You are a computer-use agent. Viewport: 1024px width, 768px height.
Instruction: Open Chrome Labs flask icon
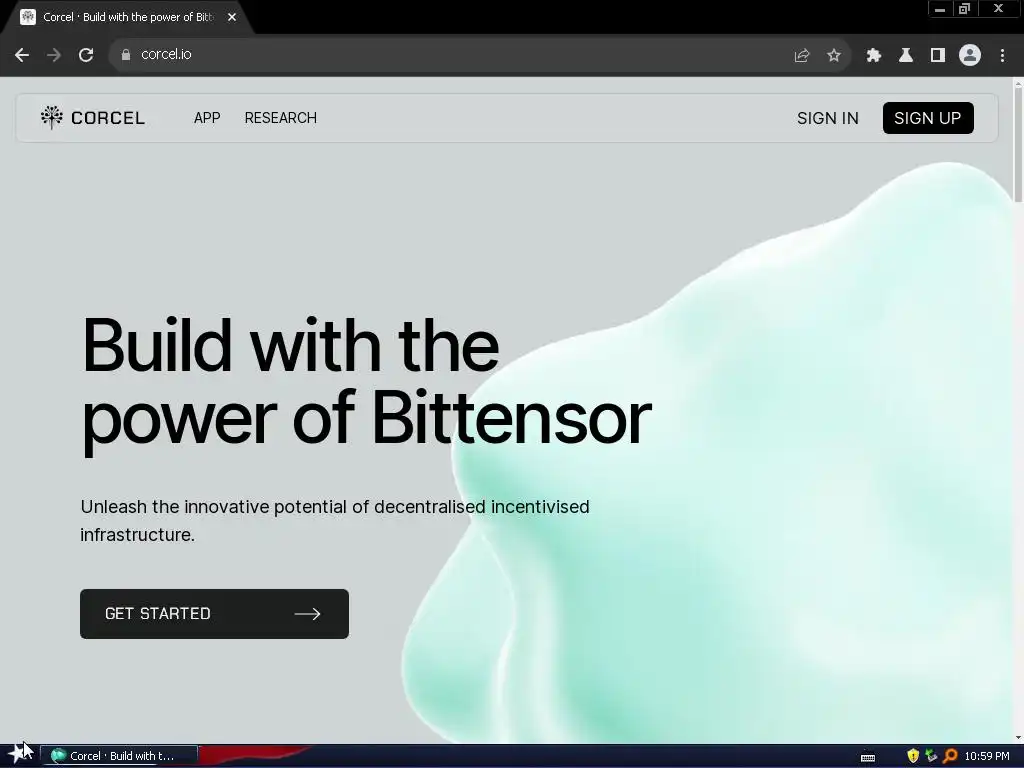point(906,56)
